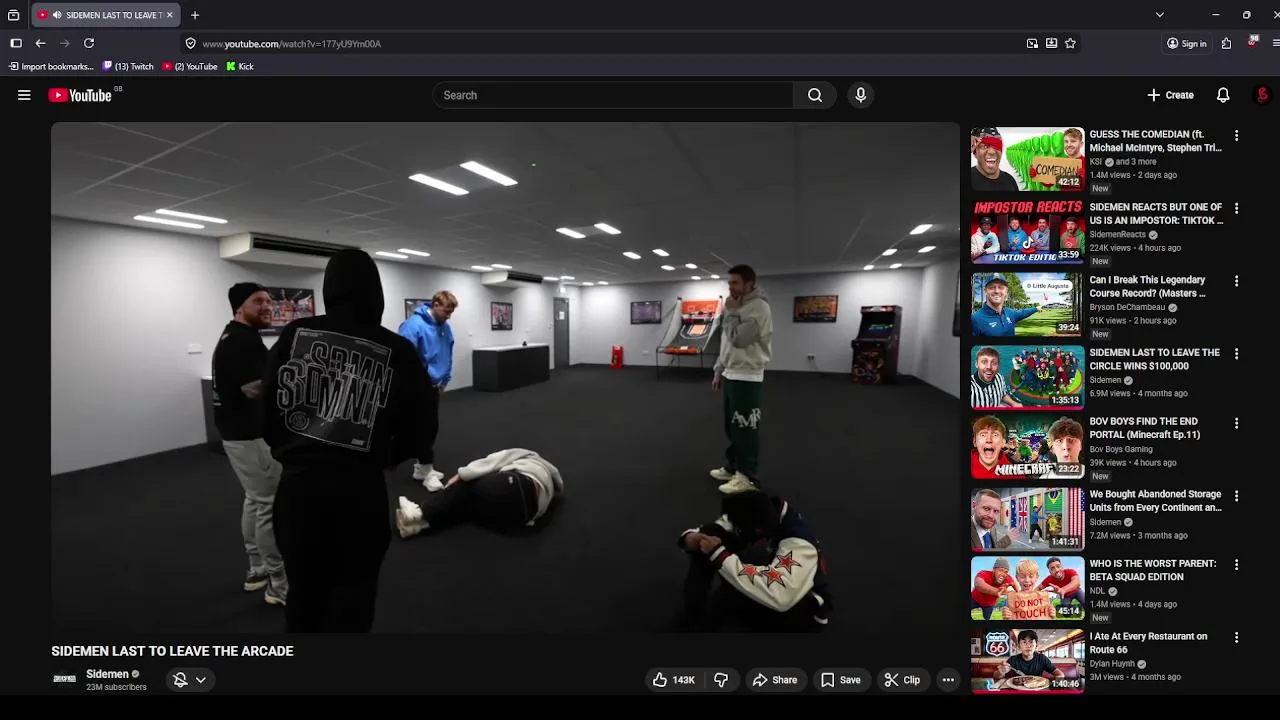Open IMPOSTOR REACTS TikTok thumbnail

[1027, 232]
